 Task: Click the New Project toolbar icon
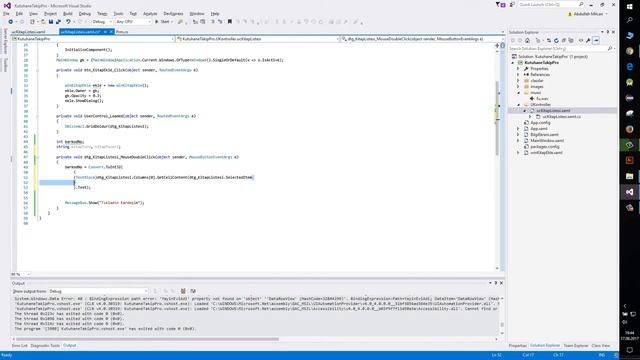32,22
